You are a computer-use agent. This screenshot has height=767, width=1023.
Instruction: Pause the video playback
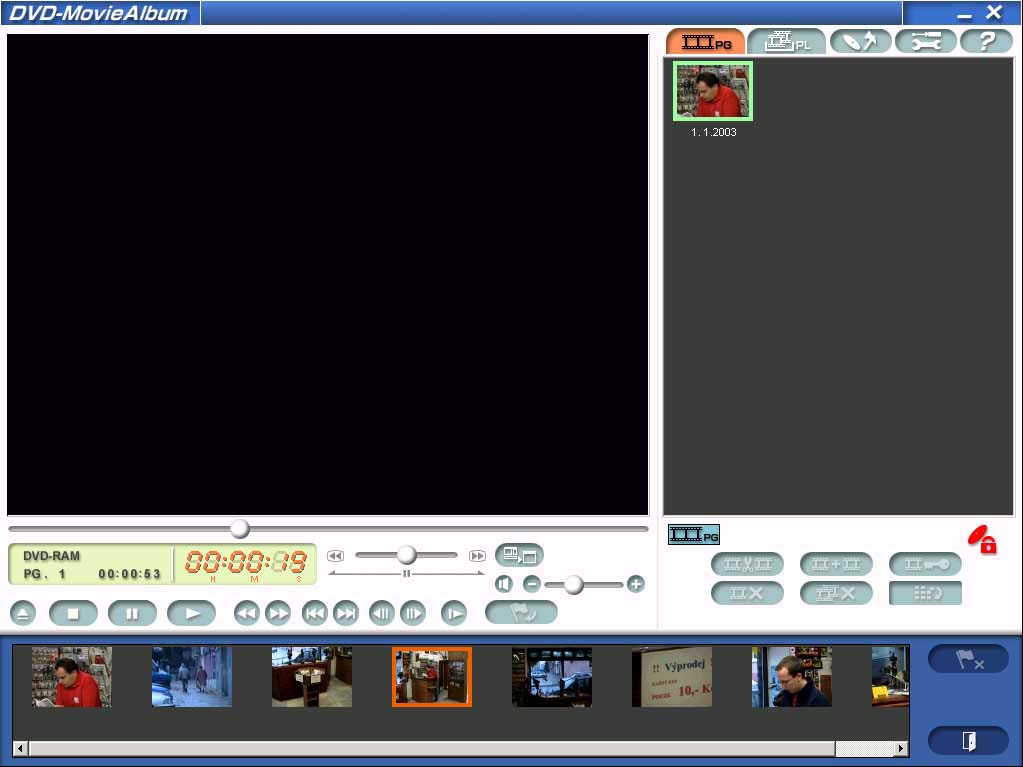132,613
